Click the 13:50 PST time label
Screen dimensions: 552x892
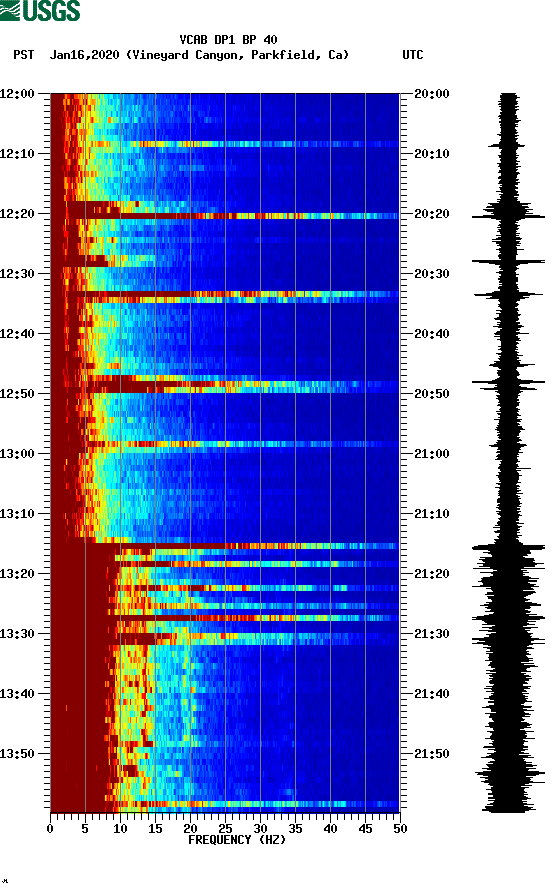point(18,754)
